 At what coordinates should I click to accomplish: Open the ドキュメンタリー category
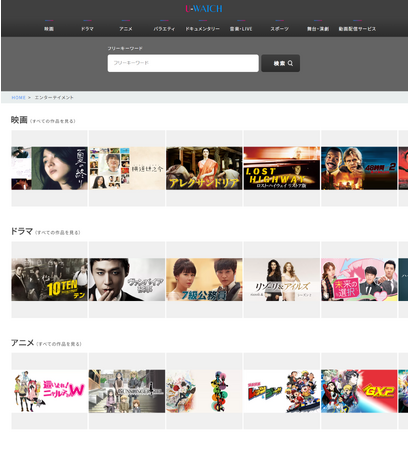tap(203, 29)
